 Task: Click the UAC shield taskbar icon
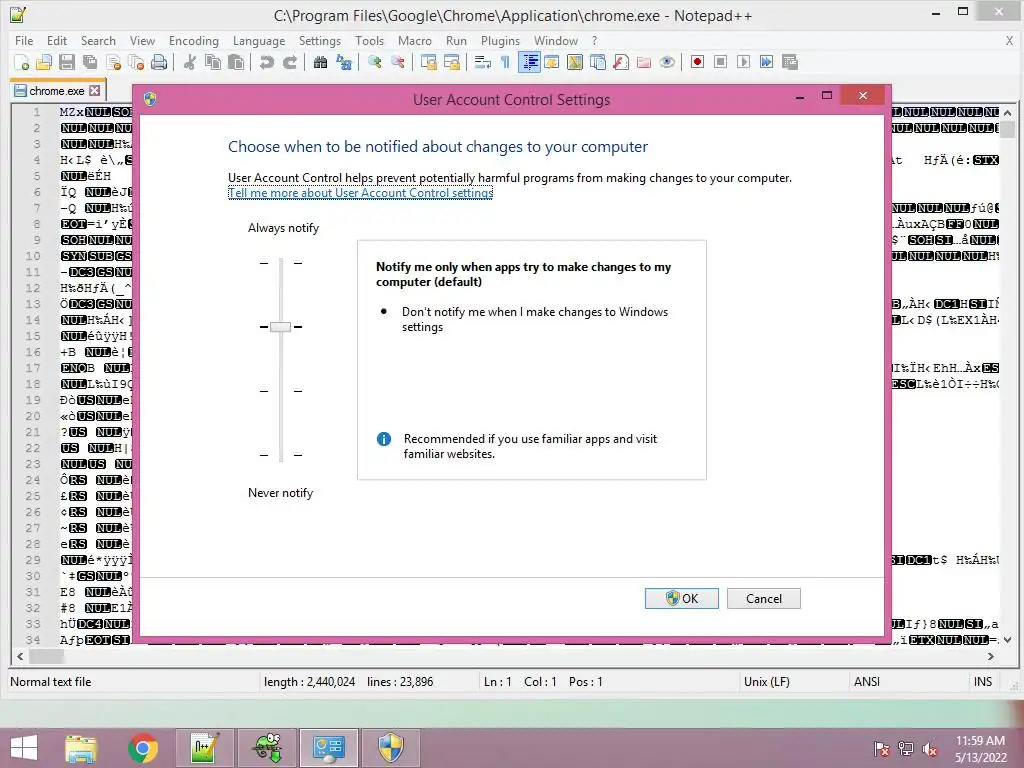coord(391,748)
